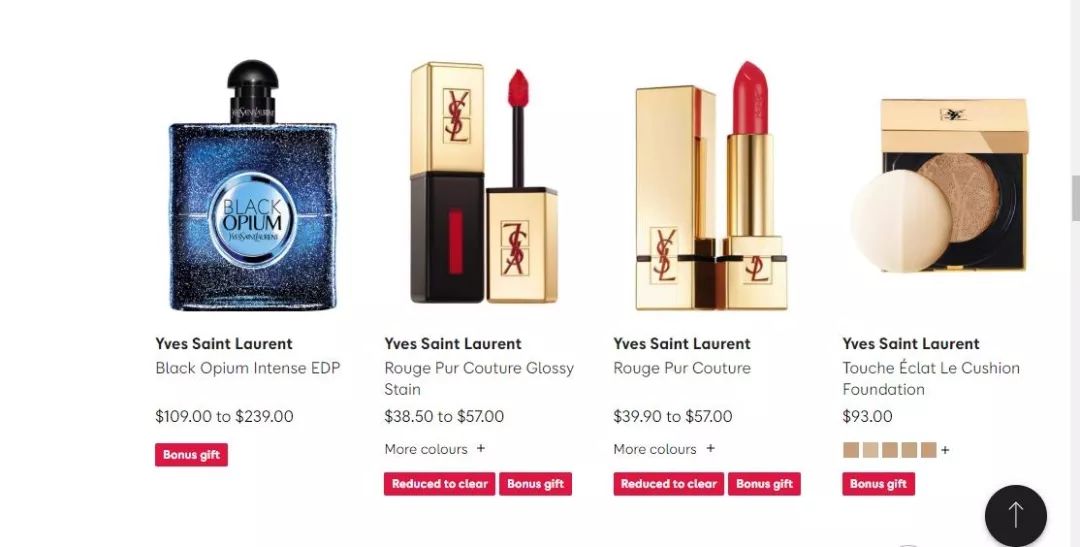
Task: Click Reduced to clear under Rouge Pur Couture
Action: (x=669, y=484)
